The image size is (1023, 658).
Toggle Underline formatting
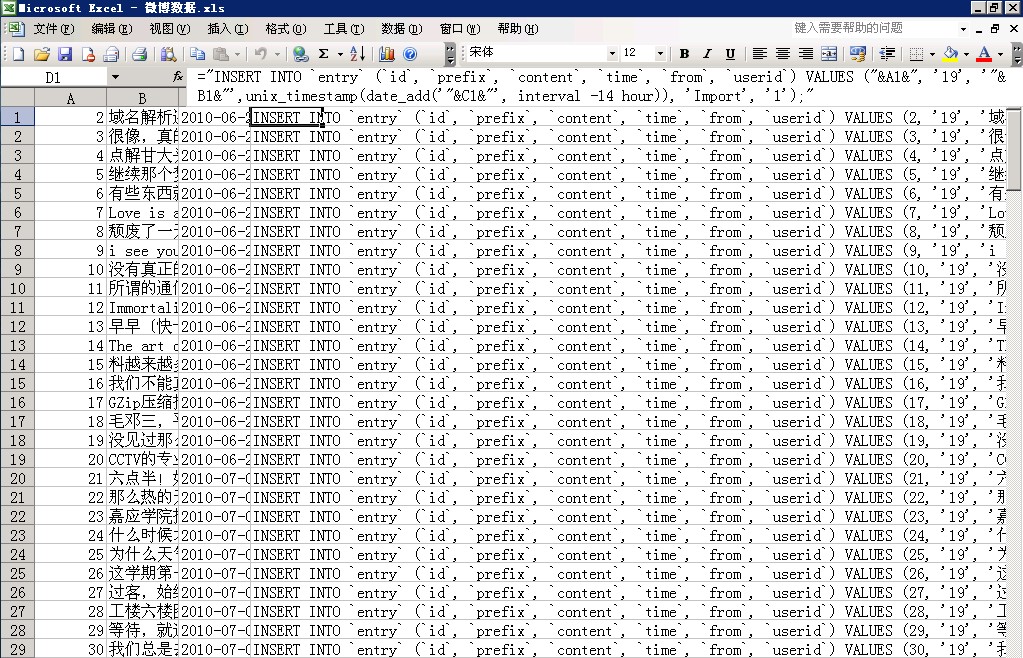pos(730,54)
